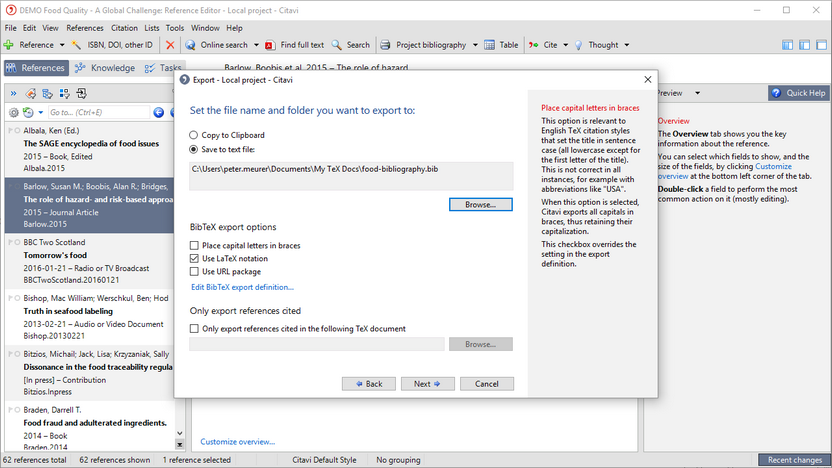Click the Quick Help question mark icon
Screen dimensions: 832x468
776,93
